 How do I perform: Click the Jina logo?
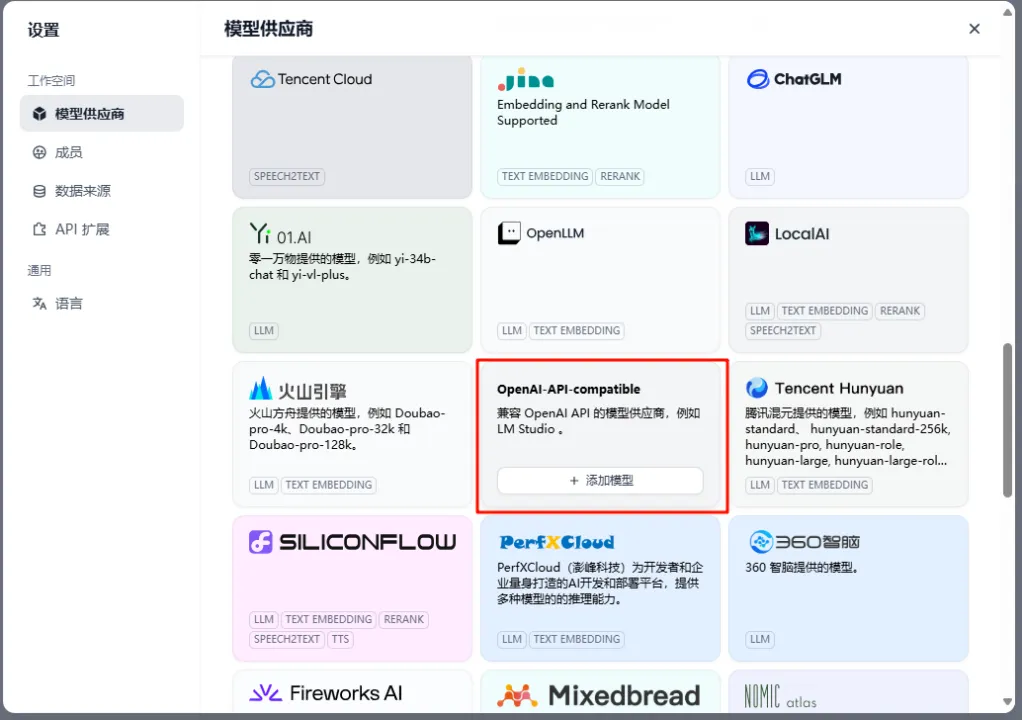click(x=525, y=79)
